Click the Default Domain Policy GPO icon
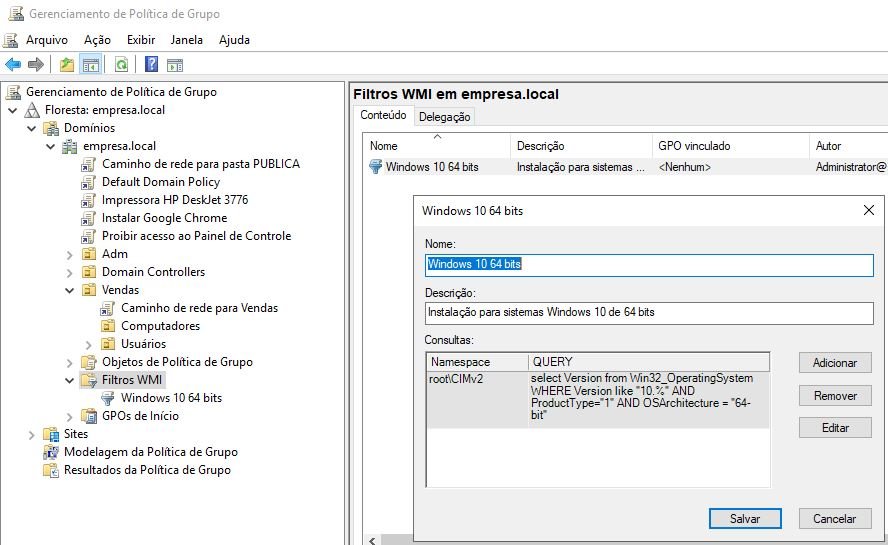This screenshot has height=545, width=888. click(x=88, y=182)
